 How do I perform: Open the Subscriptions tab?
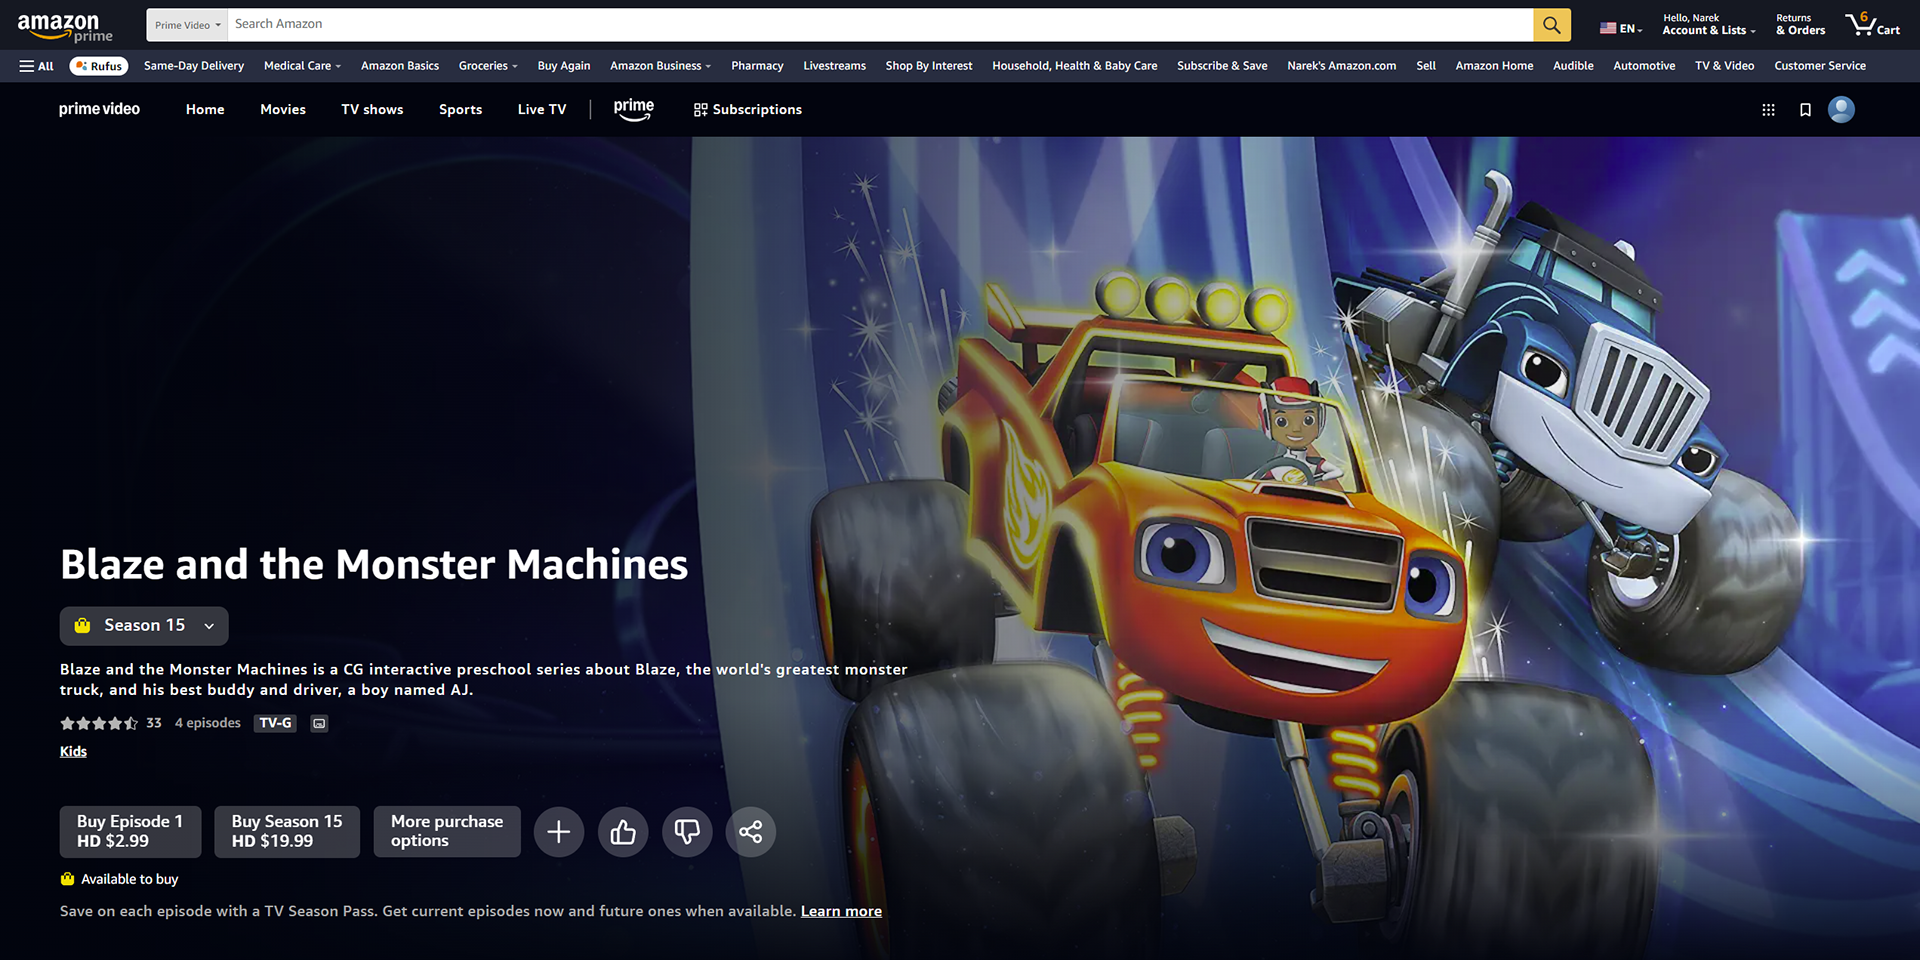point(748,110)
